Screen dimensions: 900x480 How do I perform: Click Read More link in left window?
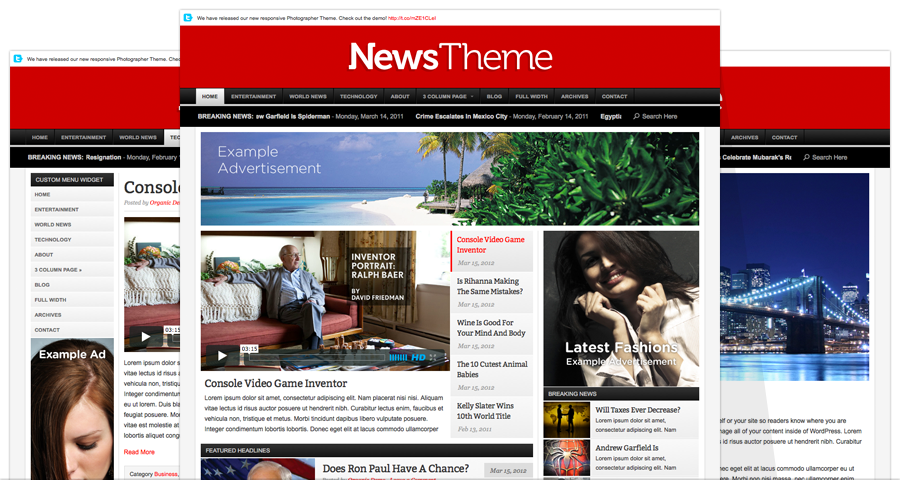tap(139, 452)
